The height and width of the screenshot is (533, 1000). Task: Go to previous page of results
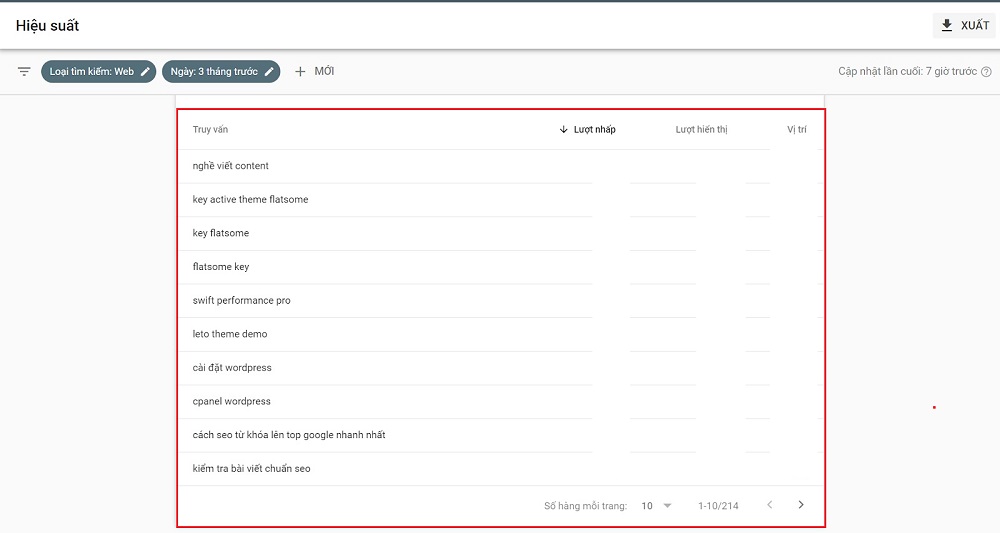[x=770, y=505]
